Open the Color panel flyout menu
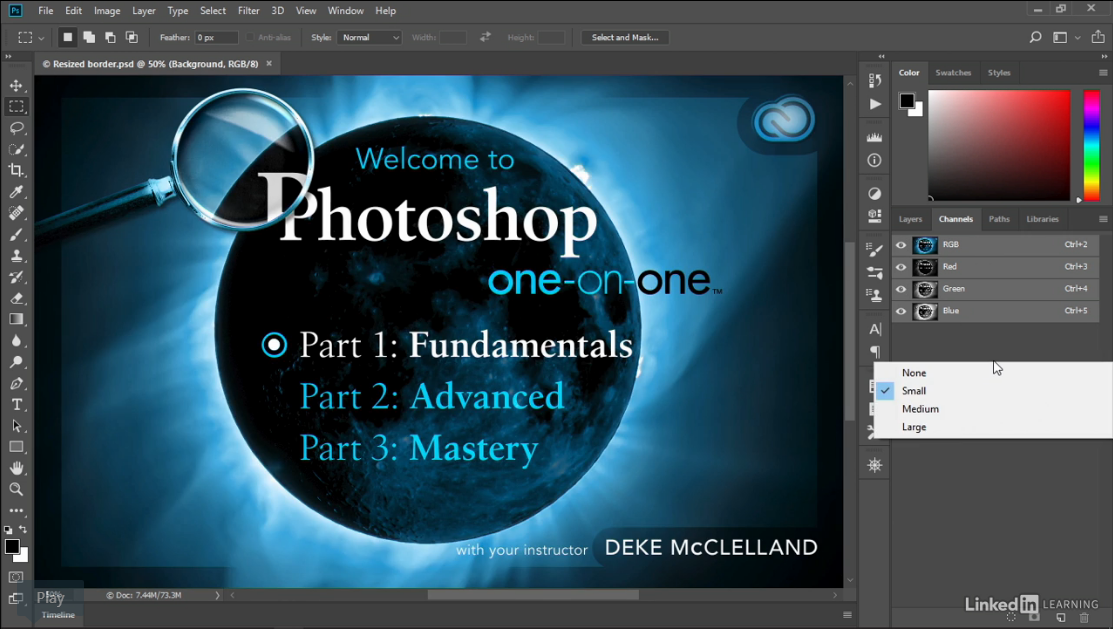This screenshot has height=629, width=1113. tap(1102, 72)
